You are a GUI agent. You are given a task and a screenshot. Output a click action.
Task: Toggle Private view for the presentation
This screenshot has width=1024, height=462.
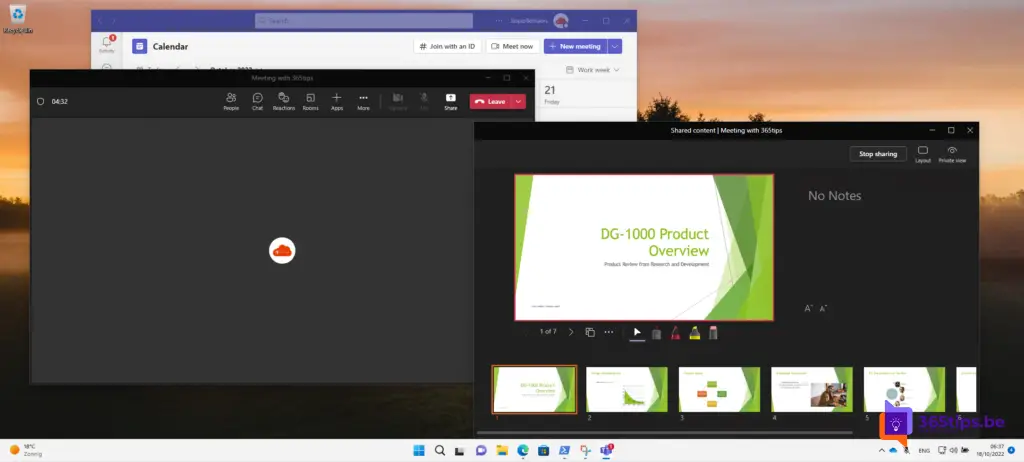[x=951, y=154]
